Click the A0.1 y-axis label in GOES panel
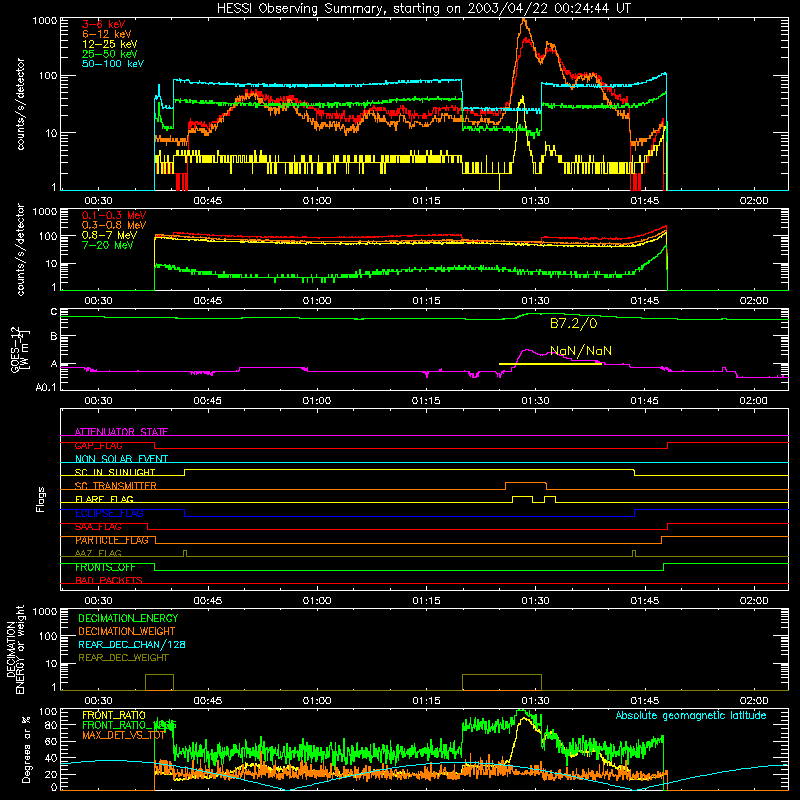 pyautogui.click(x=46, y=387)
